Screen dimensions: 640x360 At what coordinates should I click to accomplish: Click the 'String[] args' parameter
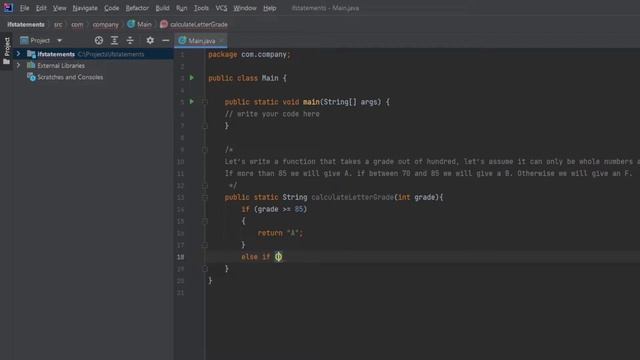352,102
